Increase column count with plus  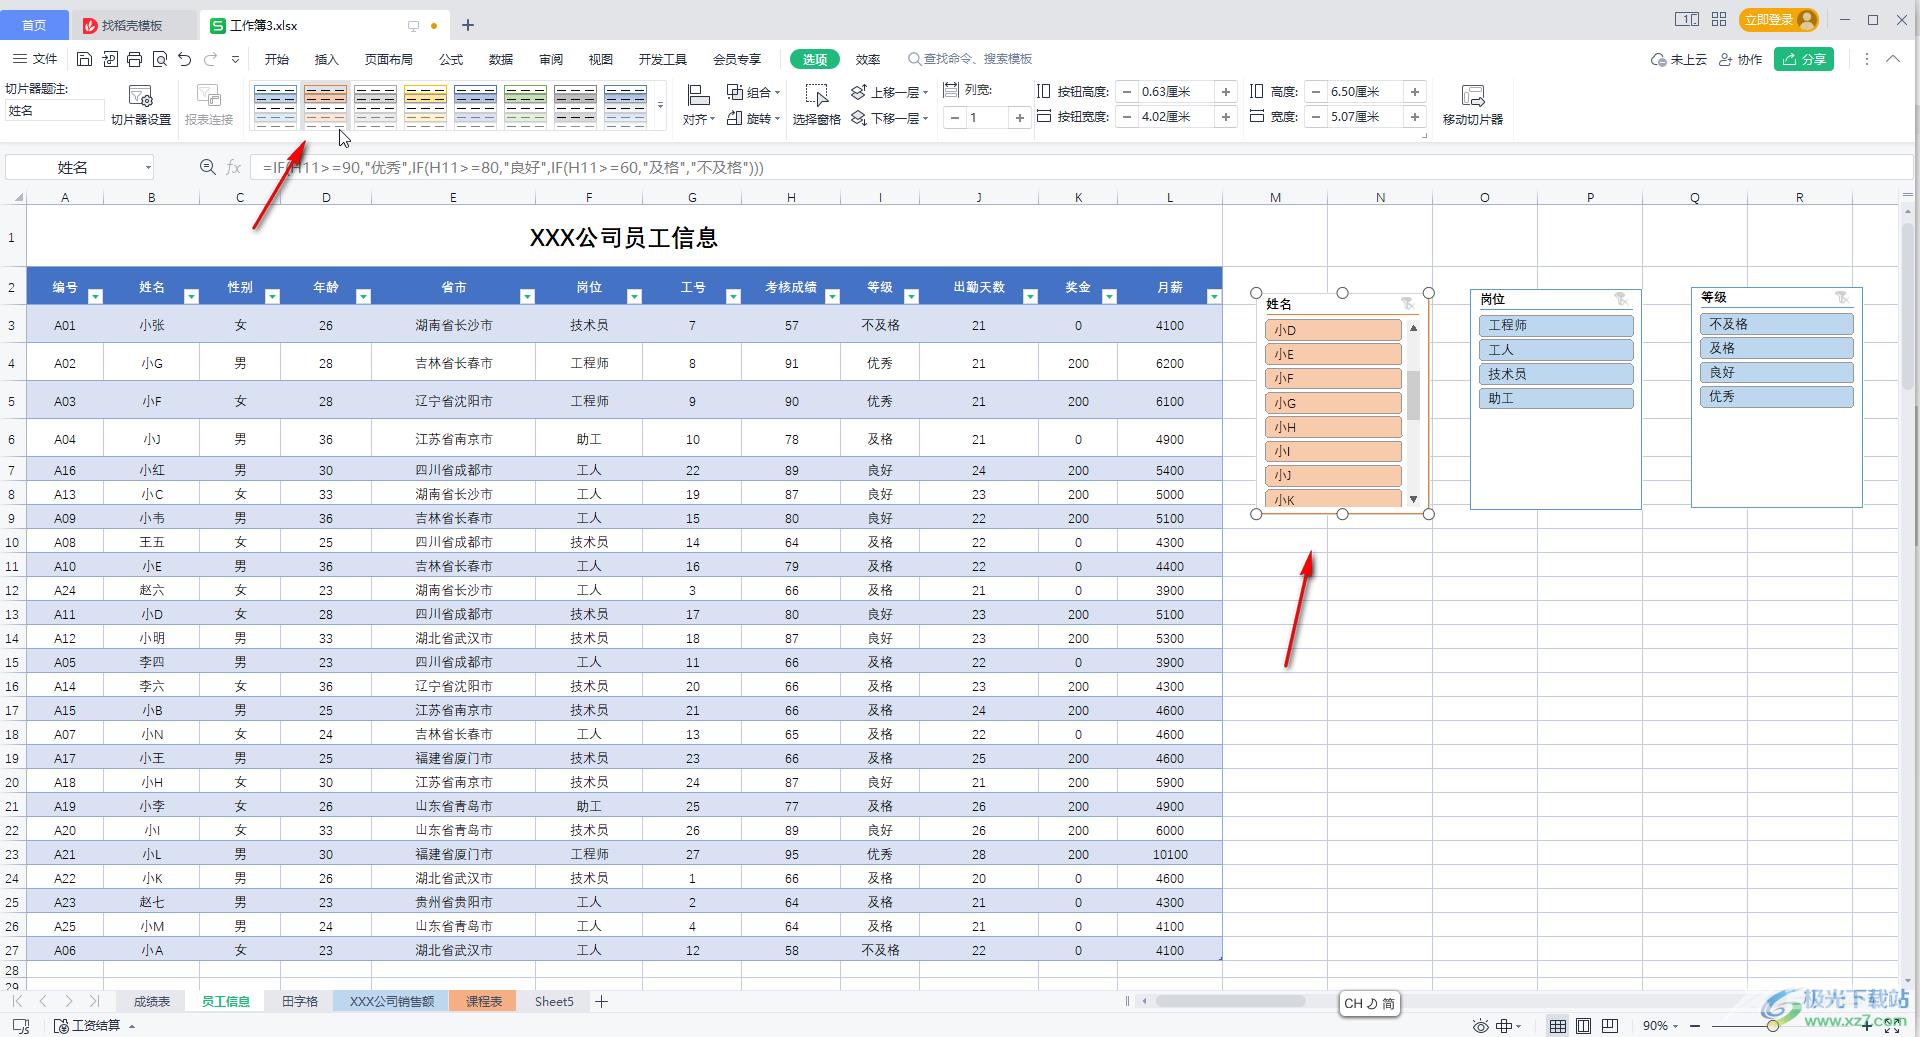click(x=1019, y=118)
